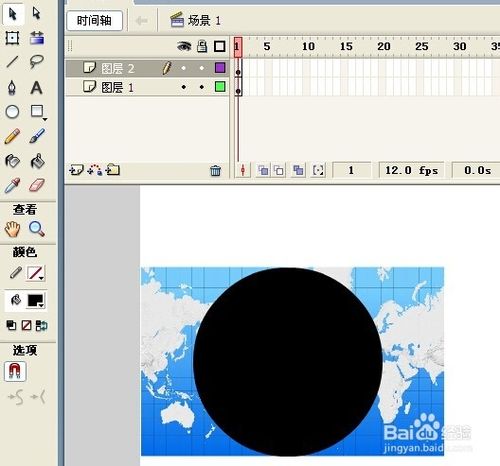Image resolution: width=500 pixels, height=466 pixels.
Task: Select the Lasso tool
Action: (36, 62)
